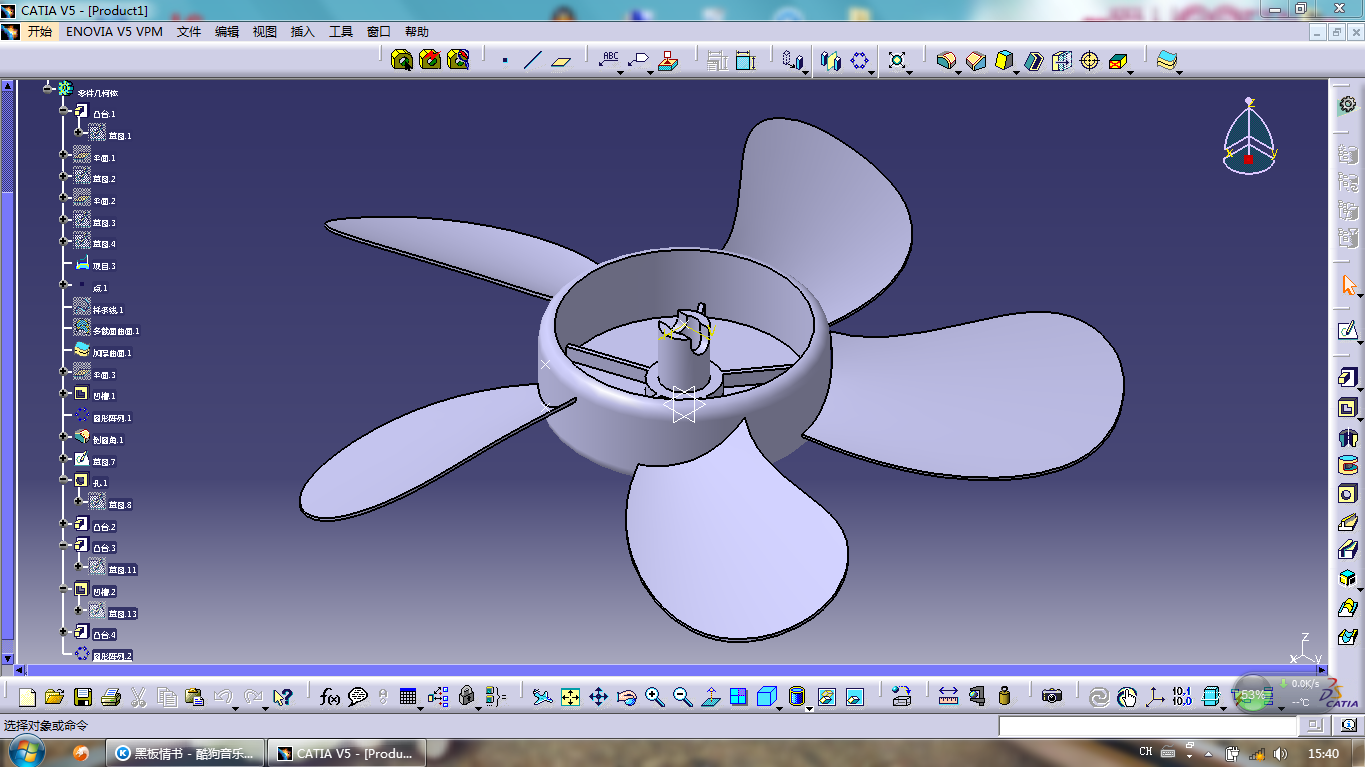Collapse the 孔.1 tree node

click(64, 481)
